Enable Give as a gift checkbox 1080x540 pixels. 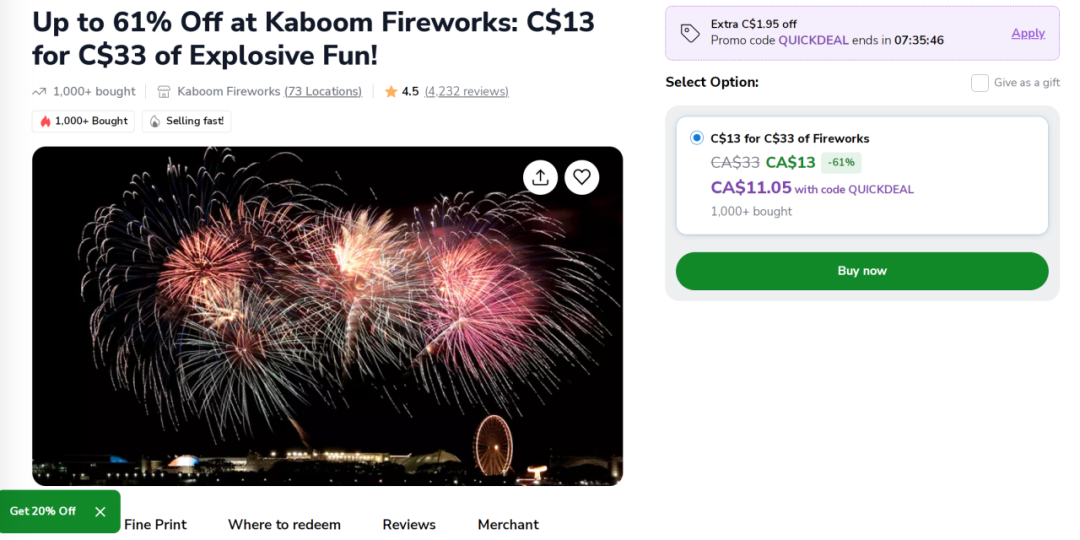(x=979, y=83)
